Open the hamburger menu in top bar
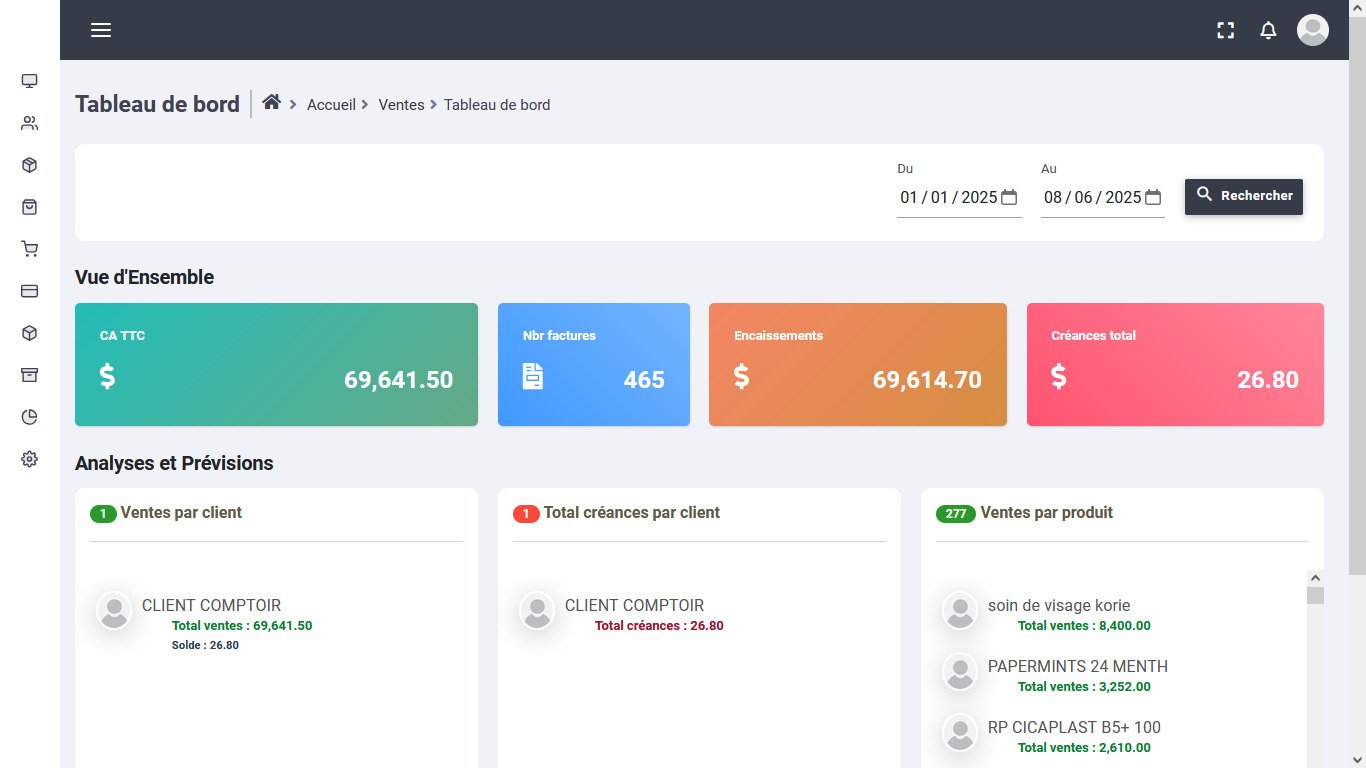Viewport: 1366px width, 768px height. (101, 30)
